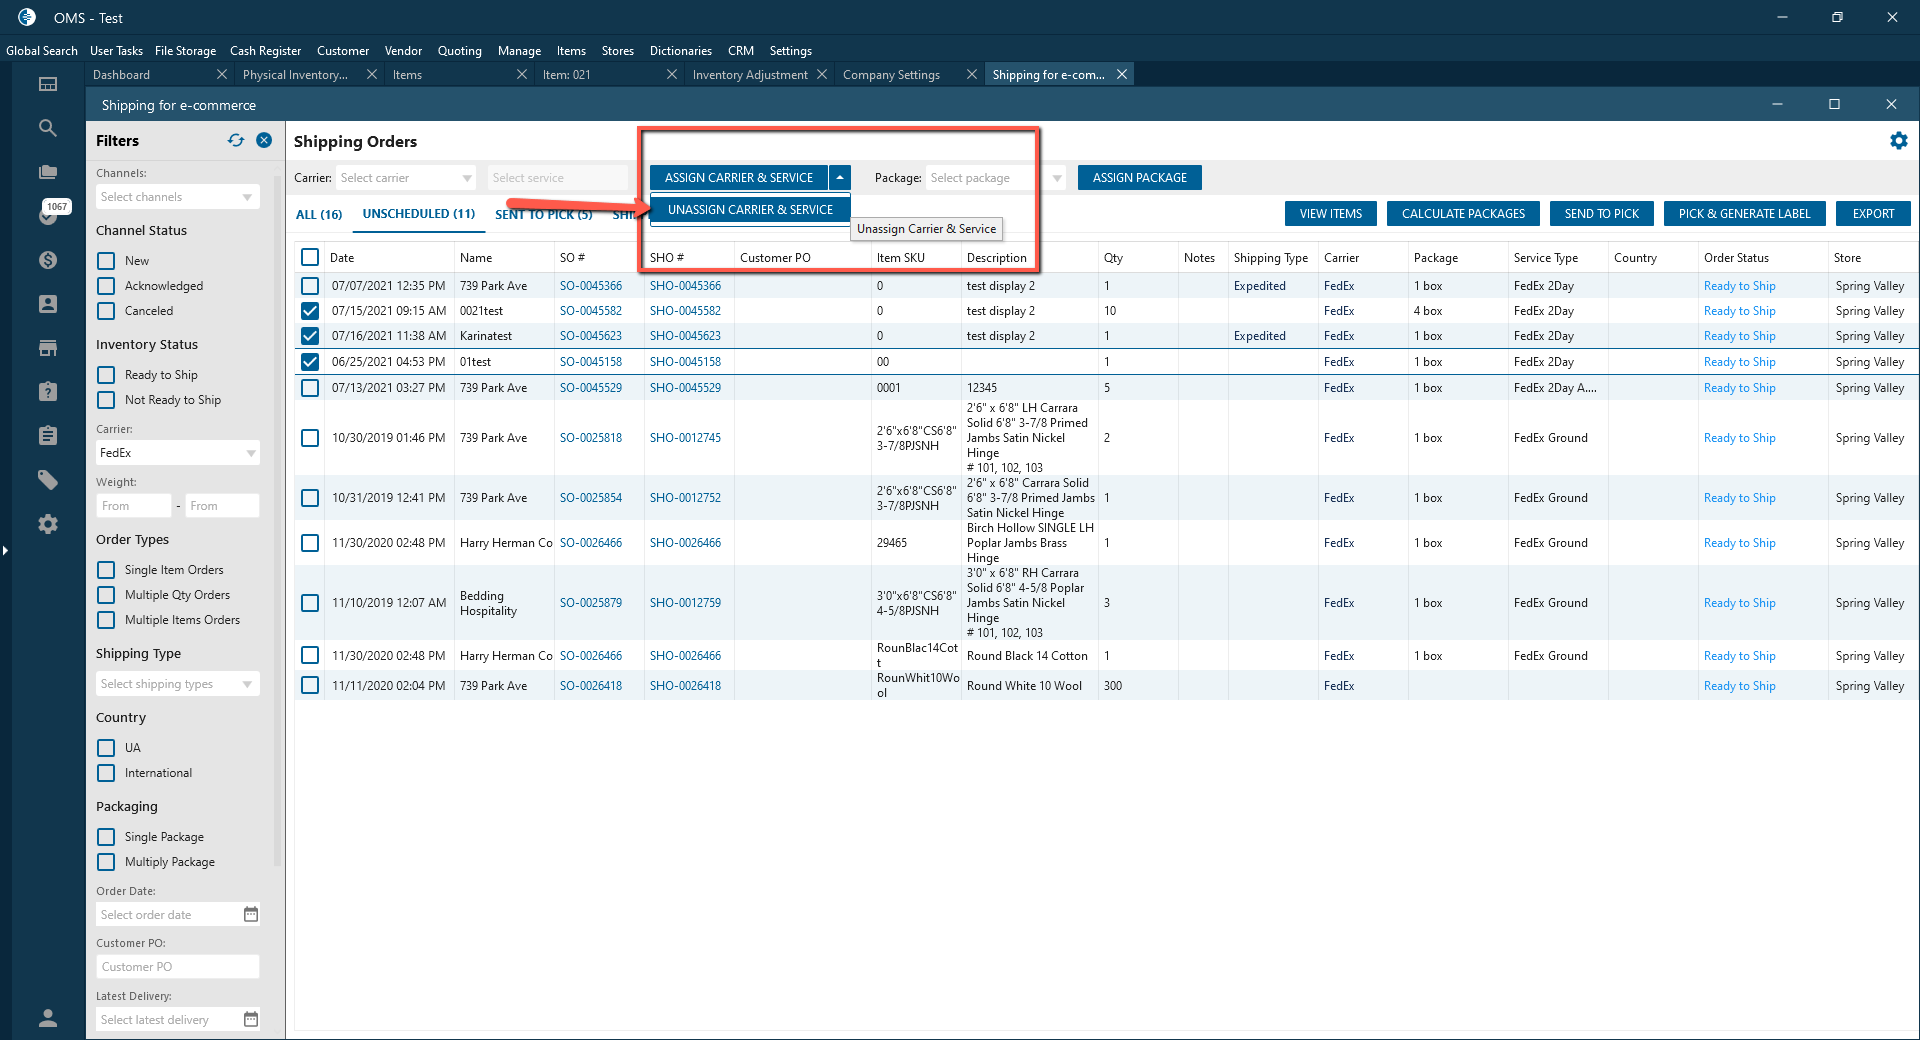
Task: Open the dashboard grid icon in sidebar
Action: tap(48, 85)
